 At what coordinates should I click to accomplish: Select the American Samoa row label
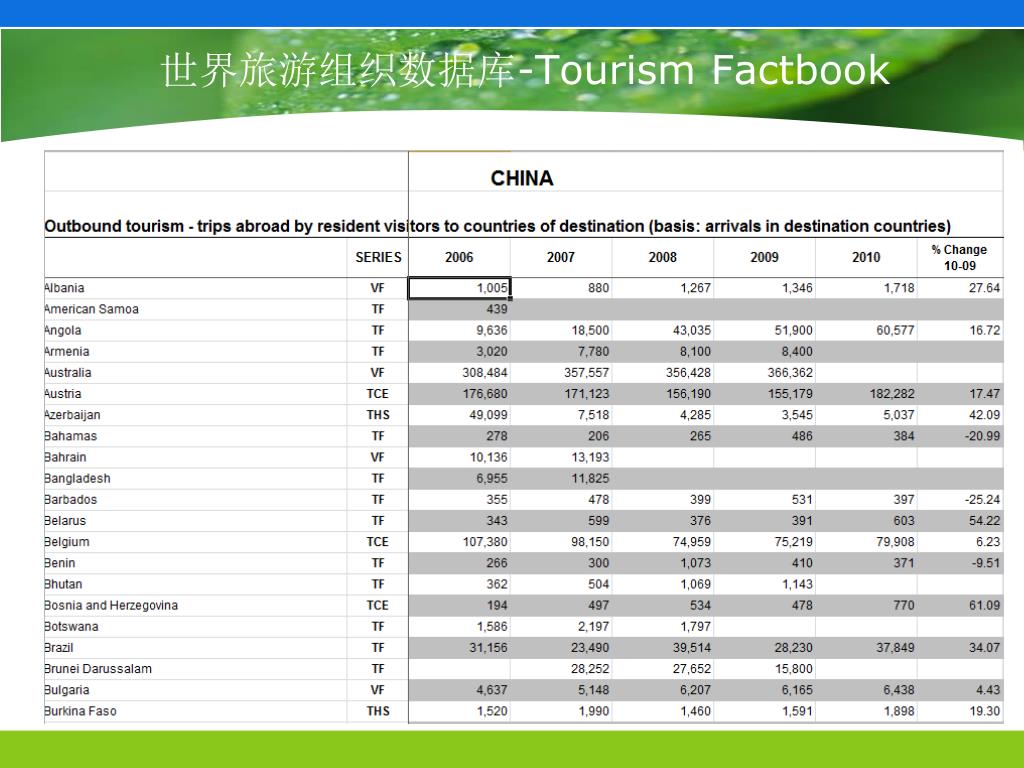(x=91, y=309)
